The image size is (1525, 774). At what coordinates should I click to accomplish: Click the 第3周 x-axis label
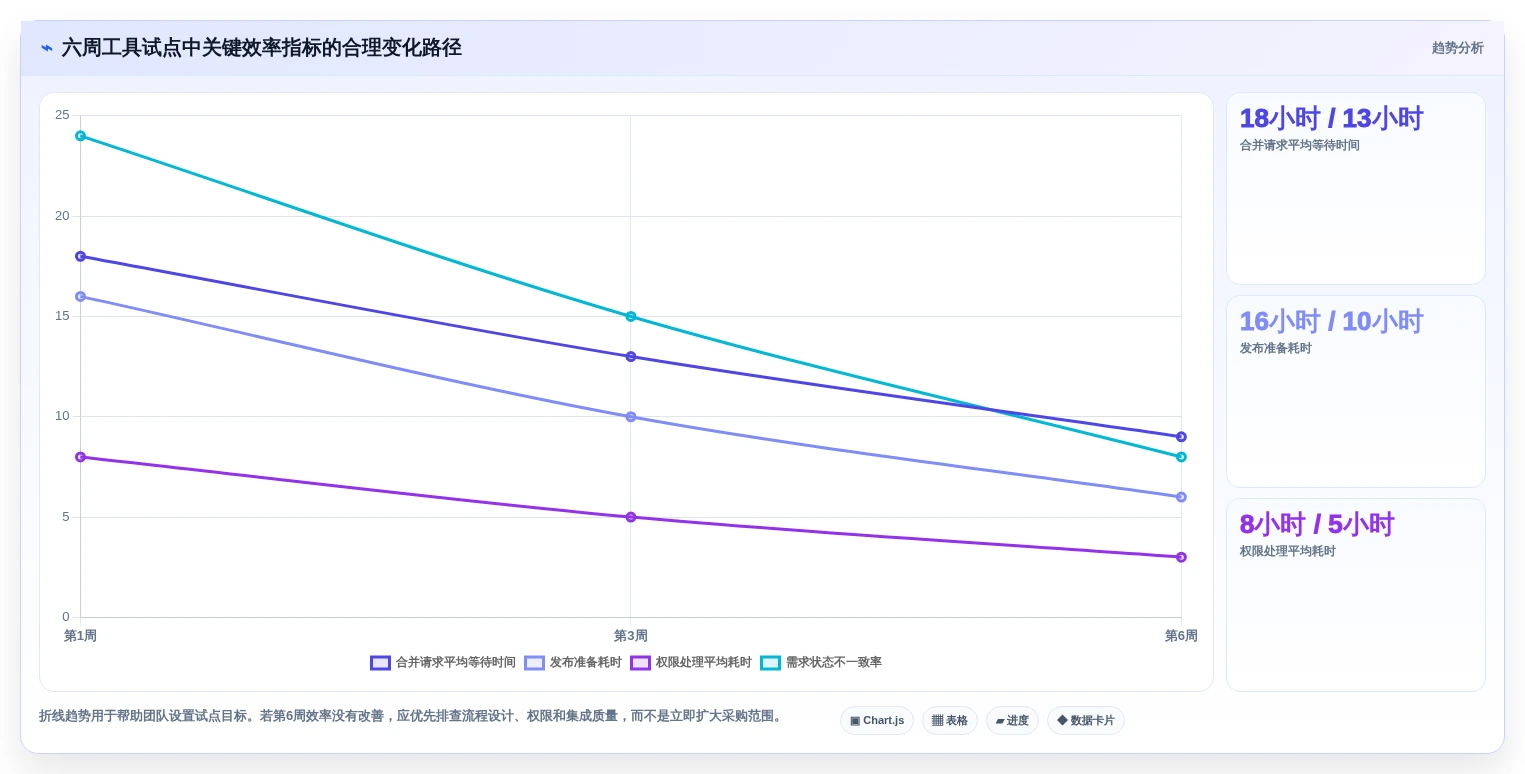point(630,636)
